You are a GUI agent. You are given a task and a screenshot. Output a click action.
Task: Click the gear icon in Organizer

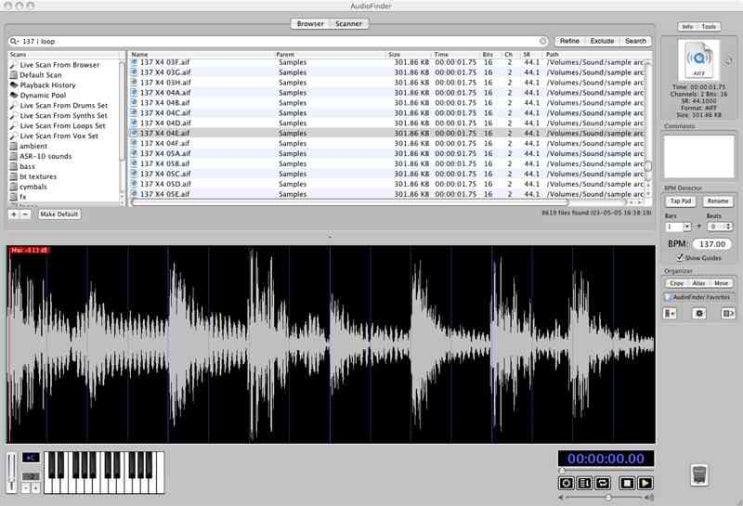point(700,314)
